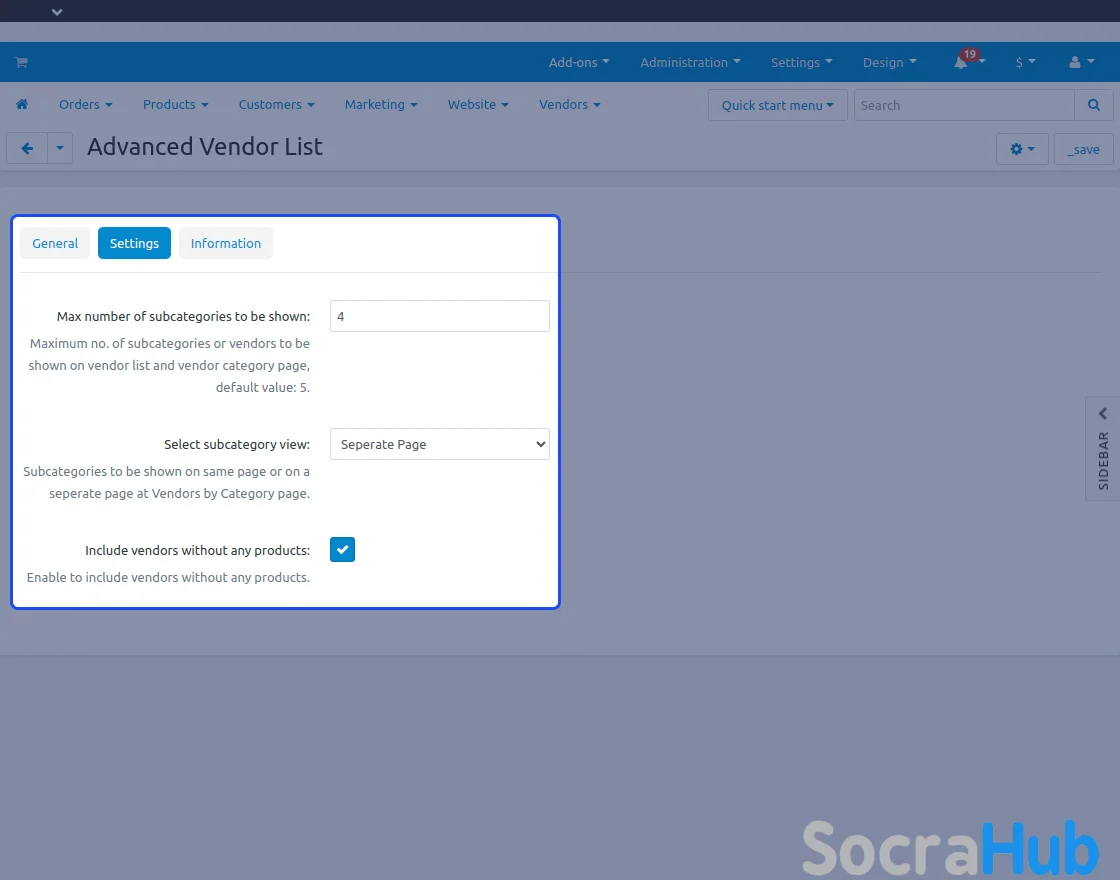The height and width of the screenshot is (880, 1120).
Task: Click the back arrow button
Action: tap(27, 149)
